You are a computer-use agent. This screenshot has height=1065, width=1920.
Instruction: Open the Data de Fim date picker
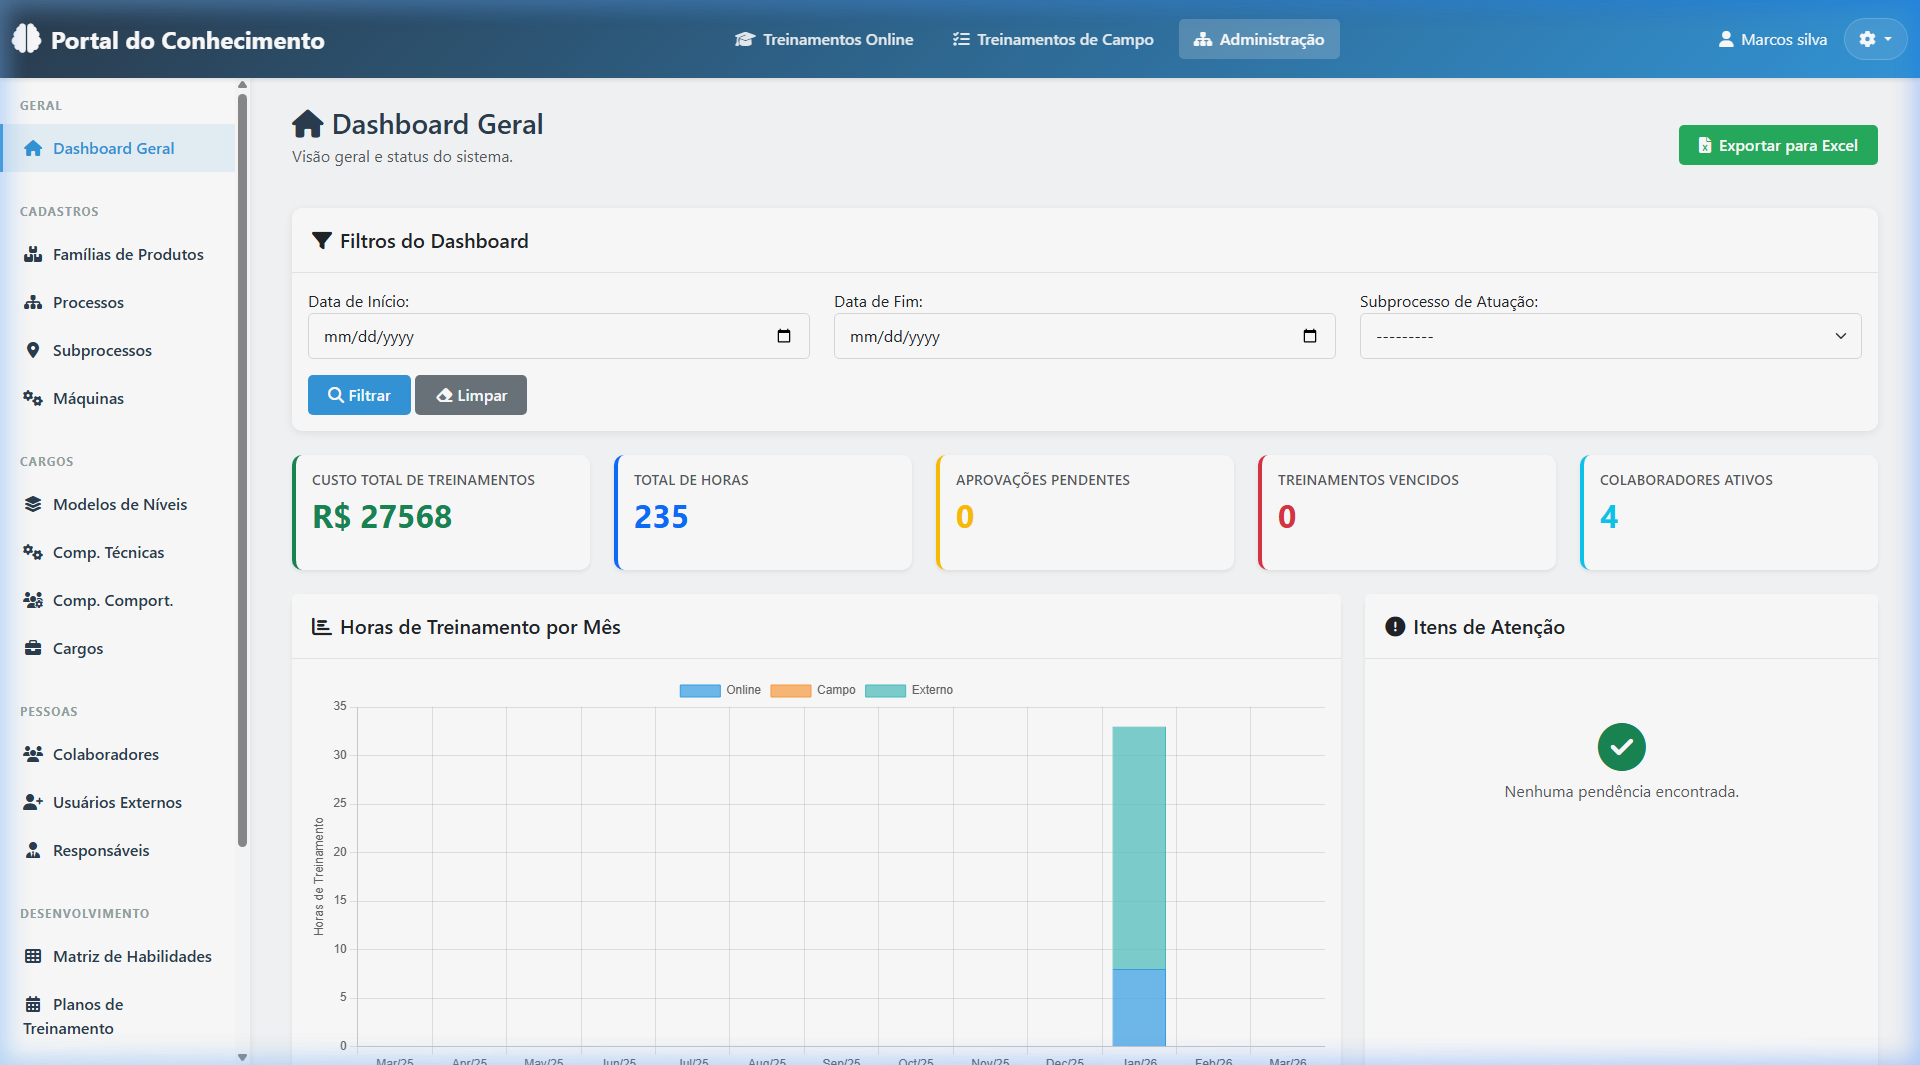tap(1310, 336)
